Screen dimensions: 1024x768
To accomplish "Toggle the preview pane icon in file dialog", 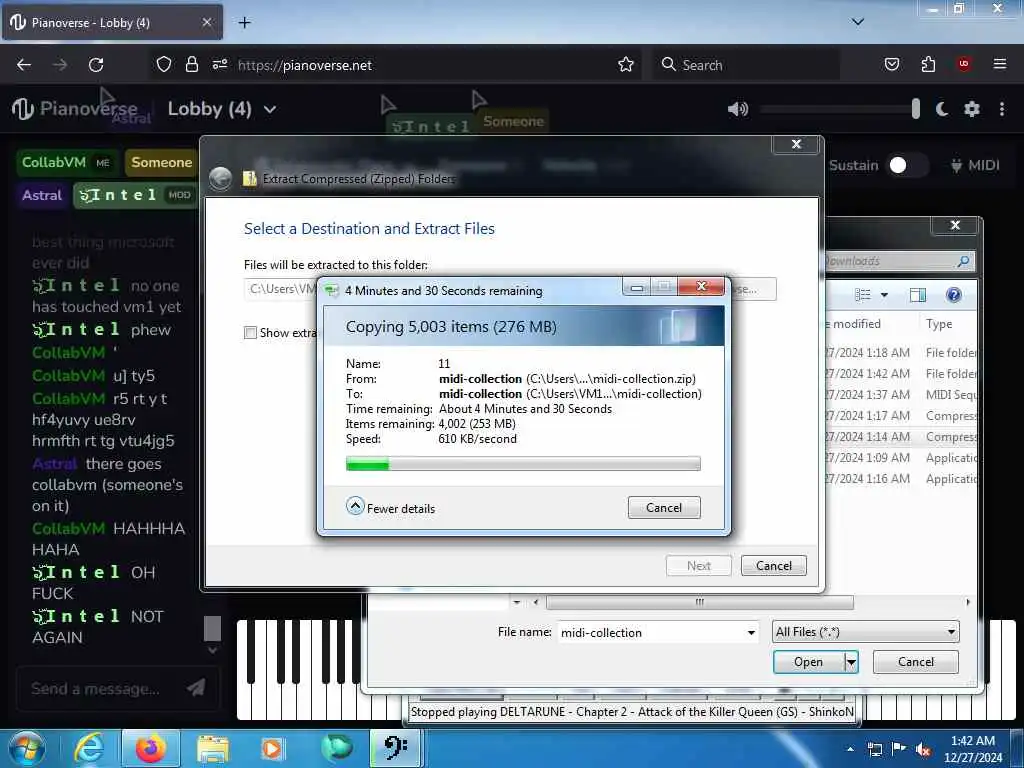I will click(918, 295).
